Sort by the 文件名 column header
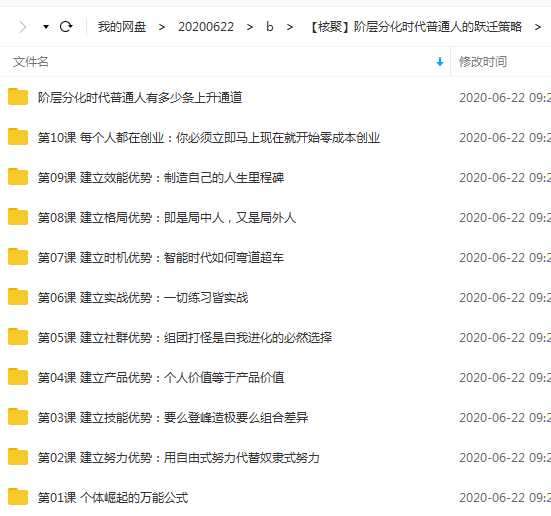This screenshot has width=551, height=516. coord(31,62)
